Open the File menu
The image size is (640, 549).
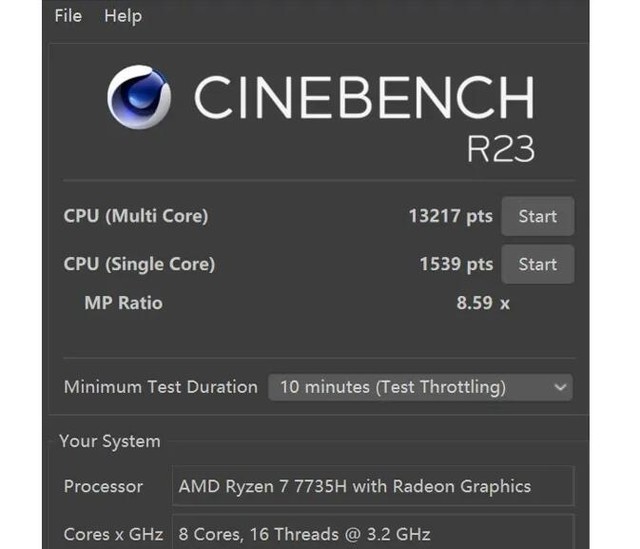tap(68, 16)
